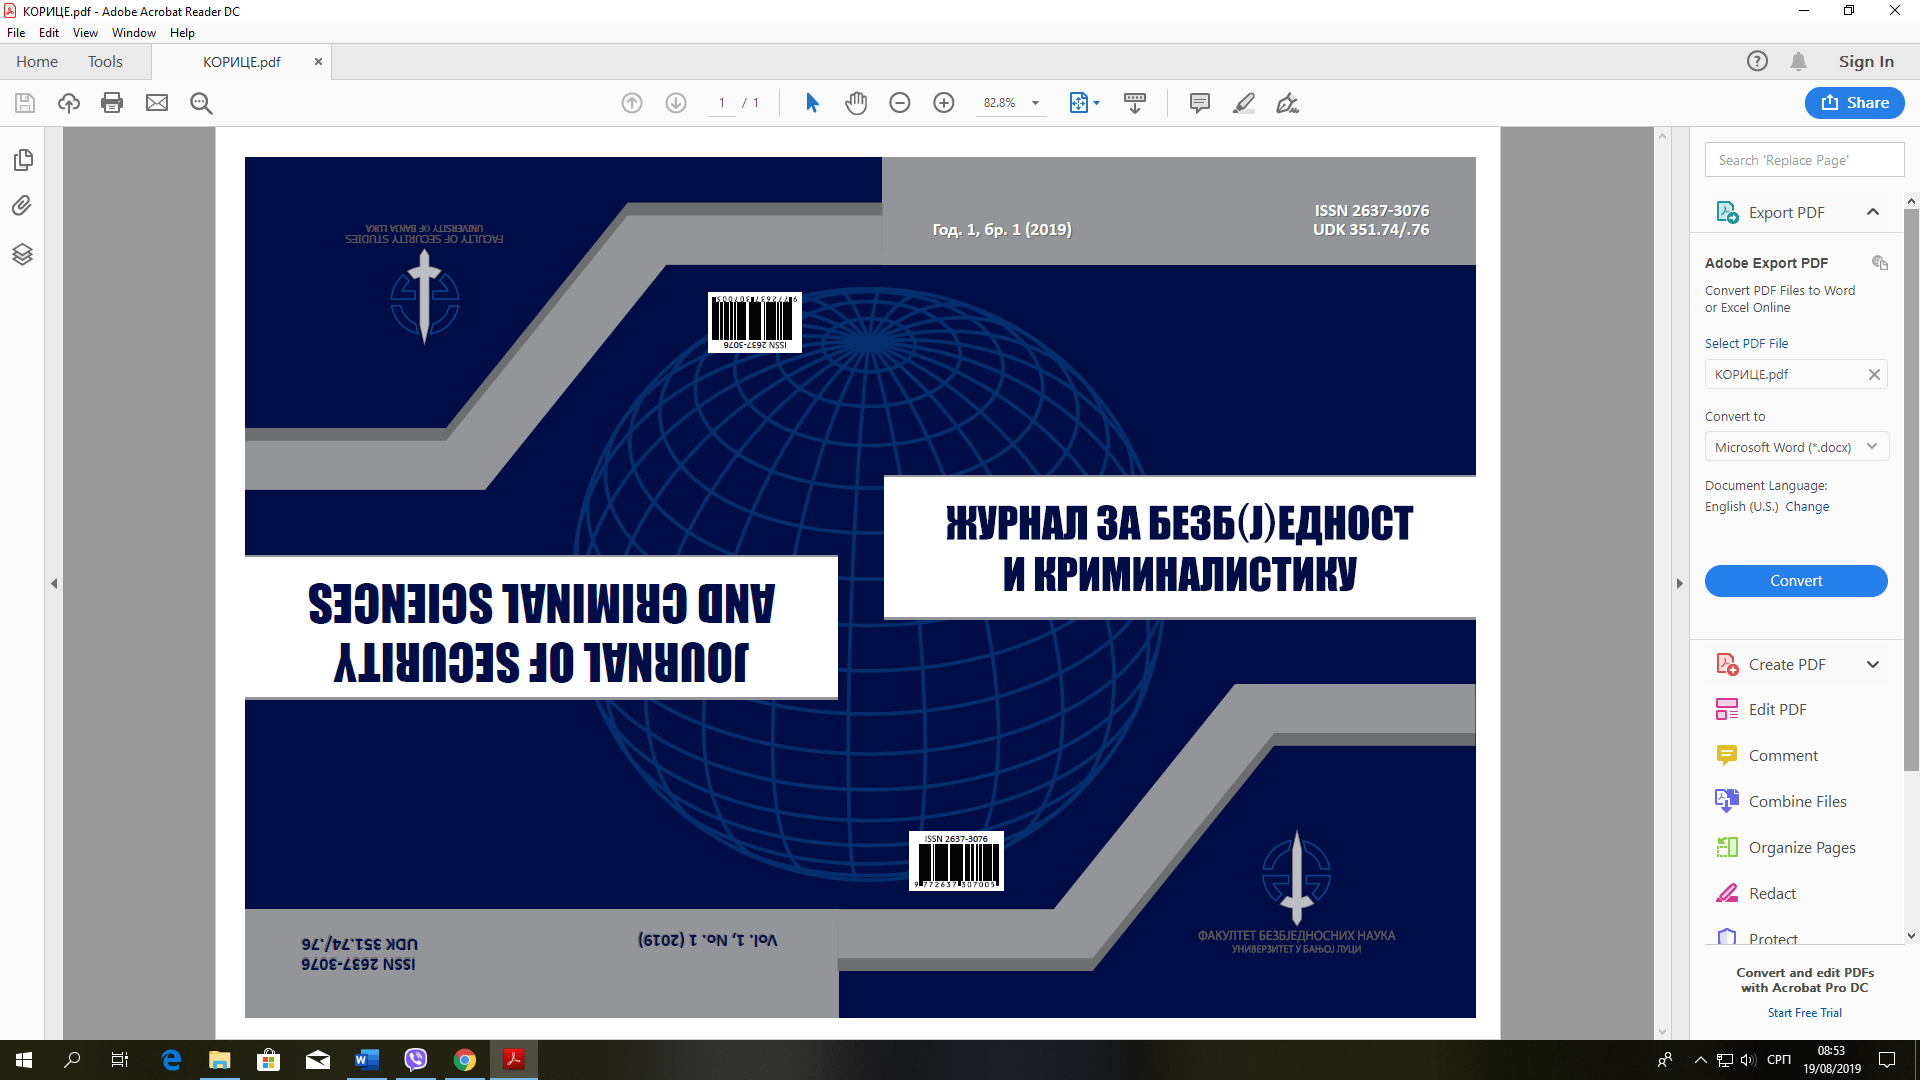The height and width of the screenshot is (1080, 1920).
Task: Click the Zoom in plus icon
Action: click(x=943, y=103)
